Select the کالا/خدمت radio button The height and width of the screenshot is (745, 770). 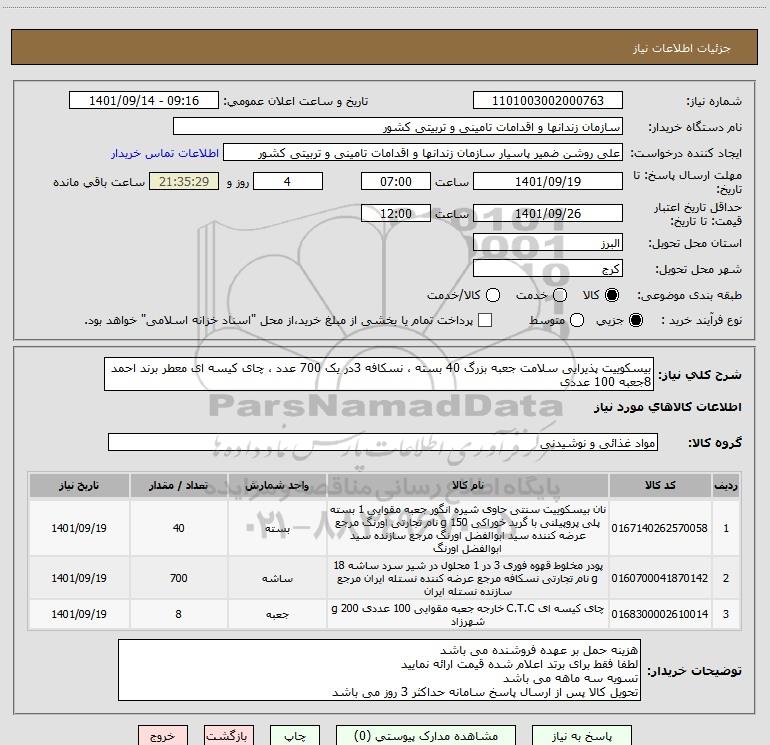coord(493,295)
